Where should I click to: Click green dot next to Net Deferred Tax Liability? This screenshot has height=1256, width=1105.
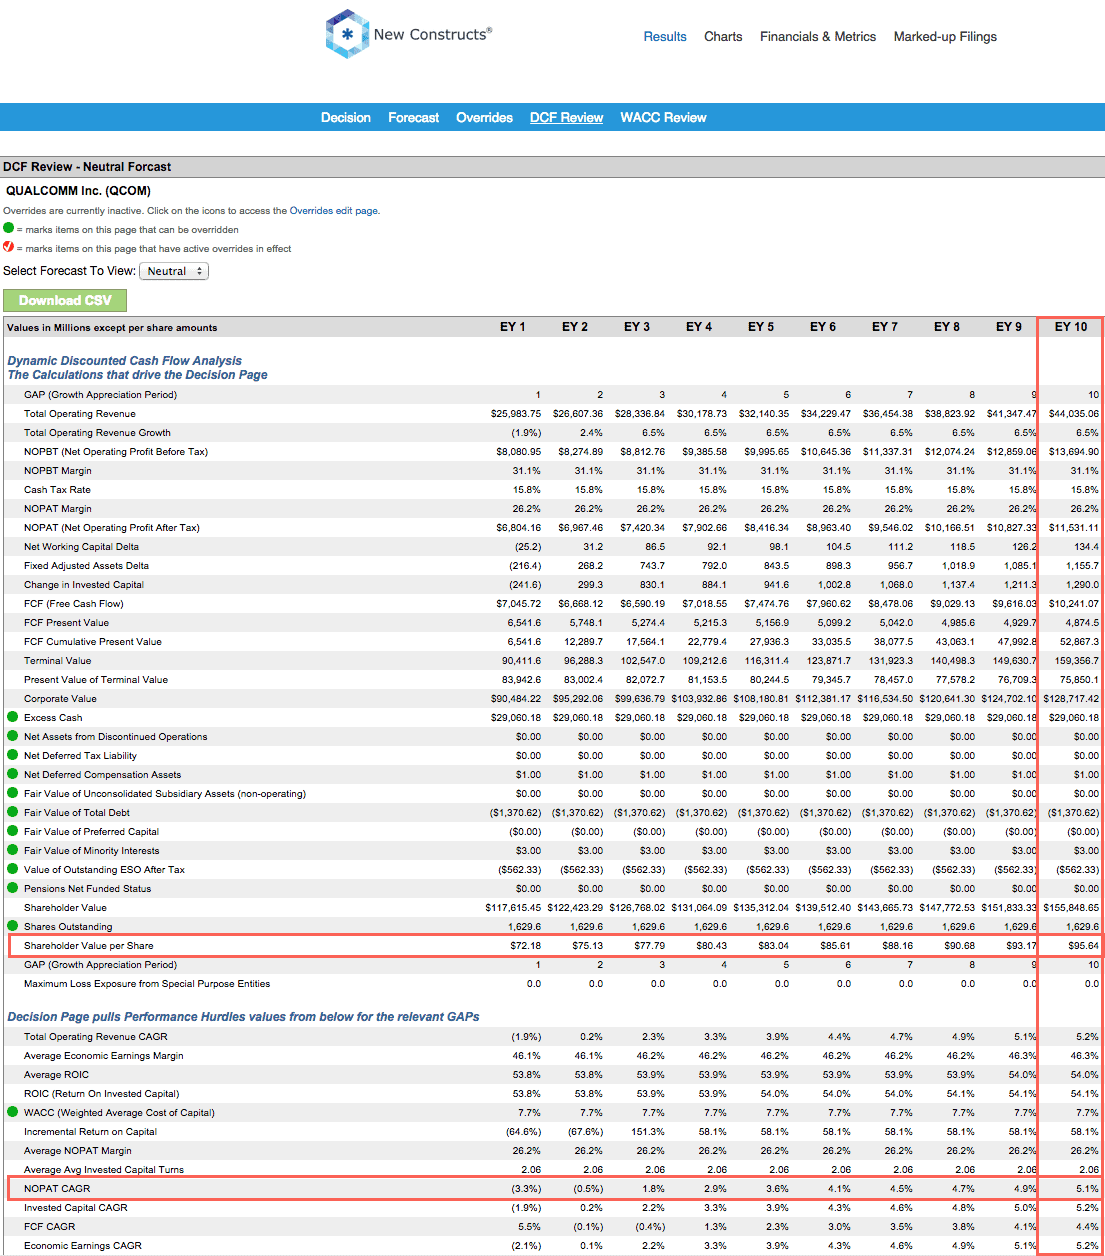(13, 755)
